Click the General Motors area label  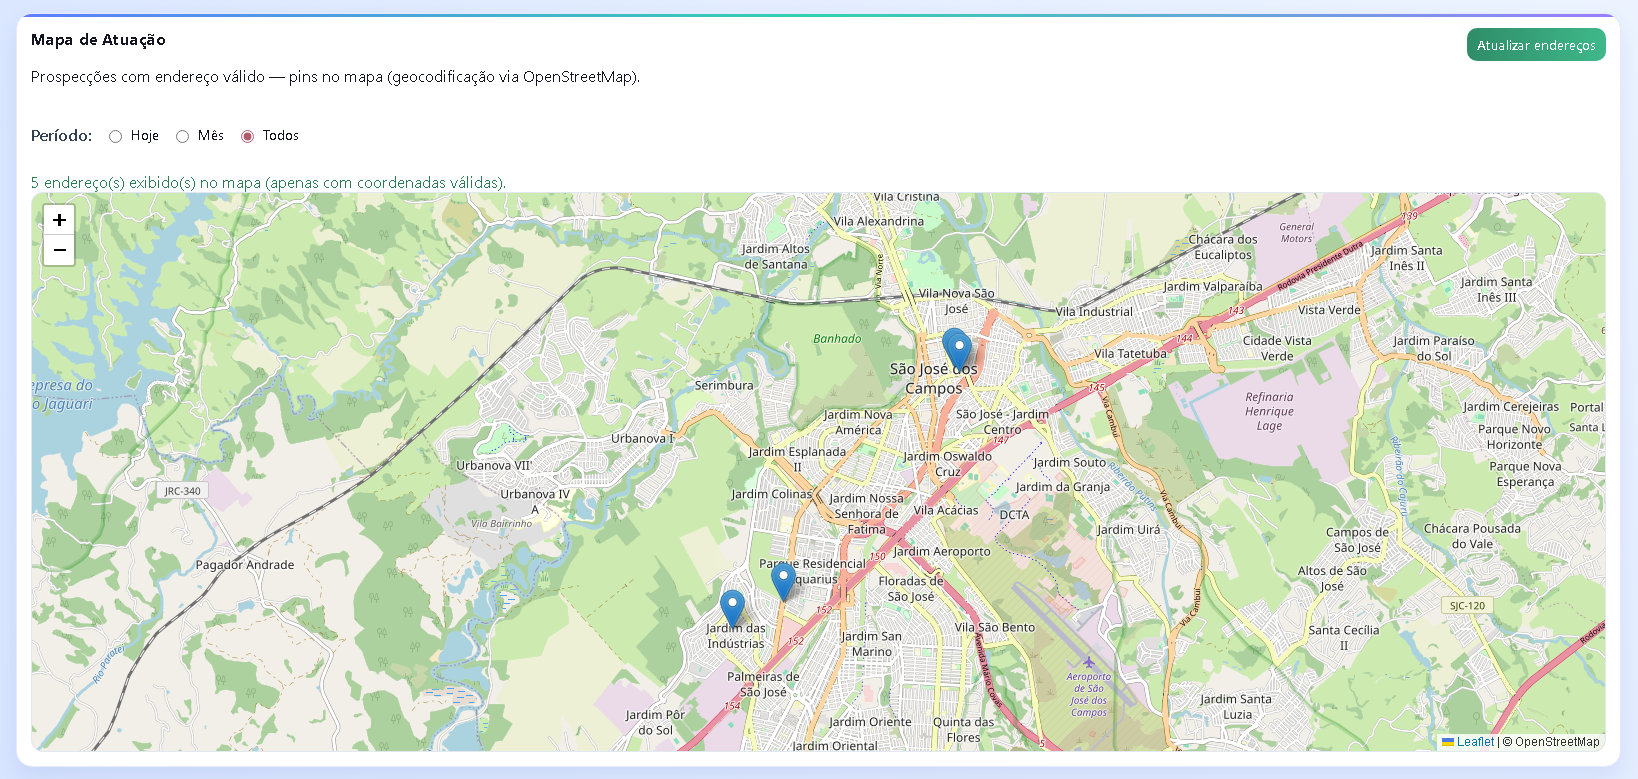click(x=1296, y=232)
